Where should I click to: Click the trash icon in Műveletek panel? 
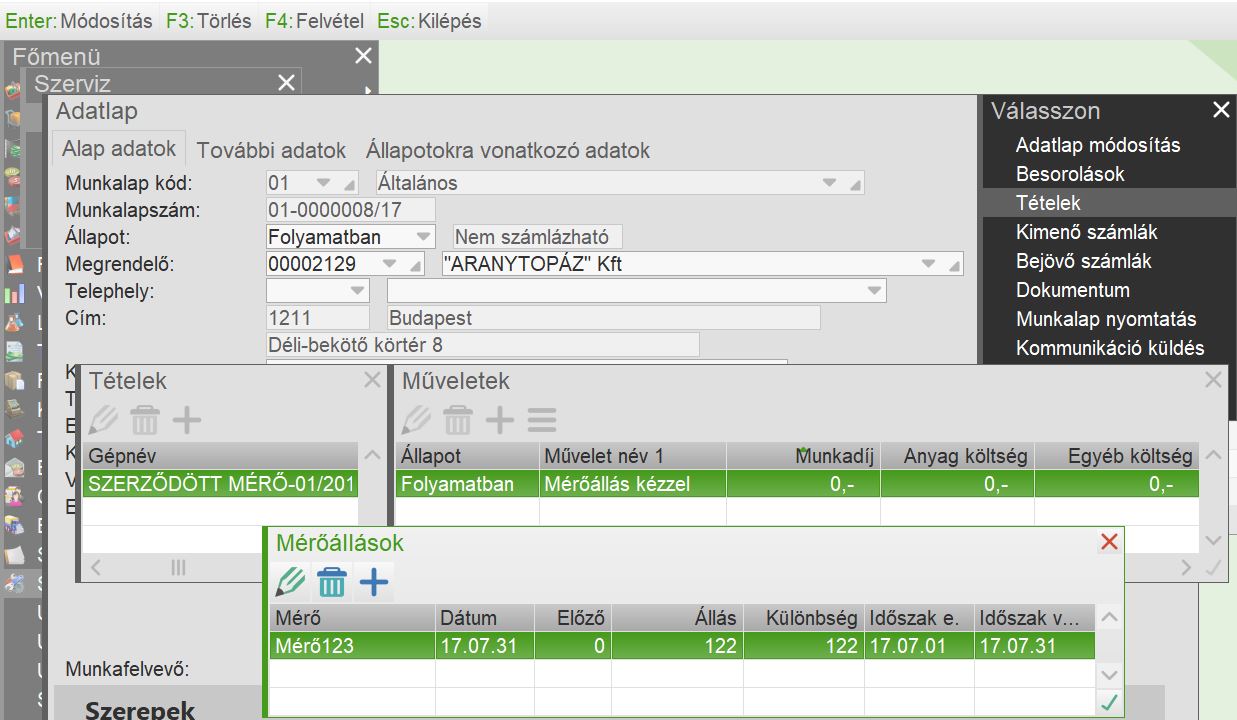(457, 420)
